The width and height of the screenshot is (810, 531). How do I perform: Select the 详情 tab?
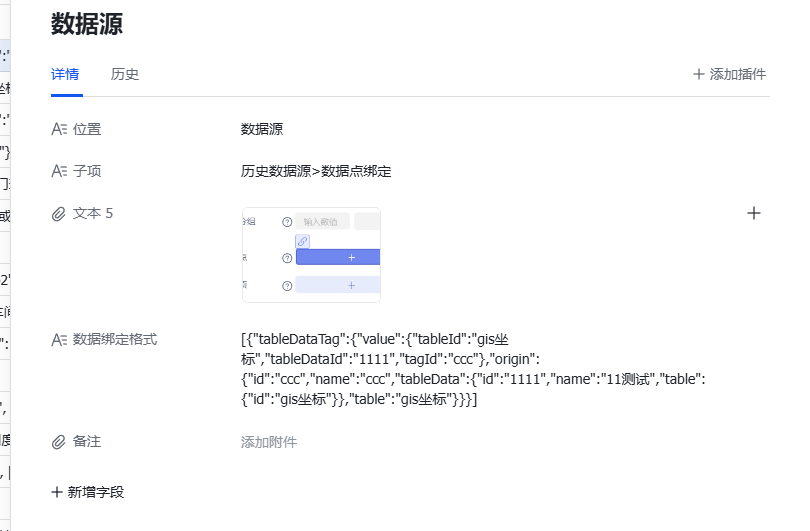[66, 74]
